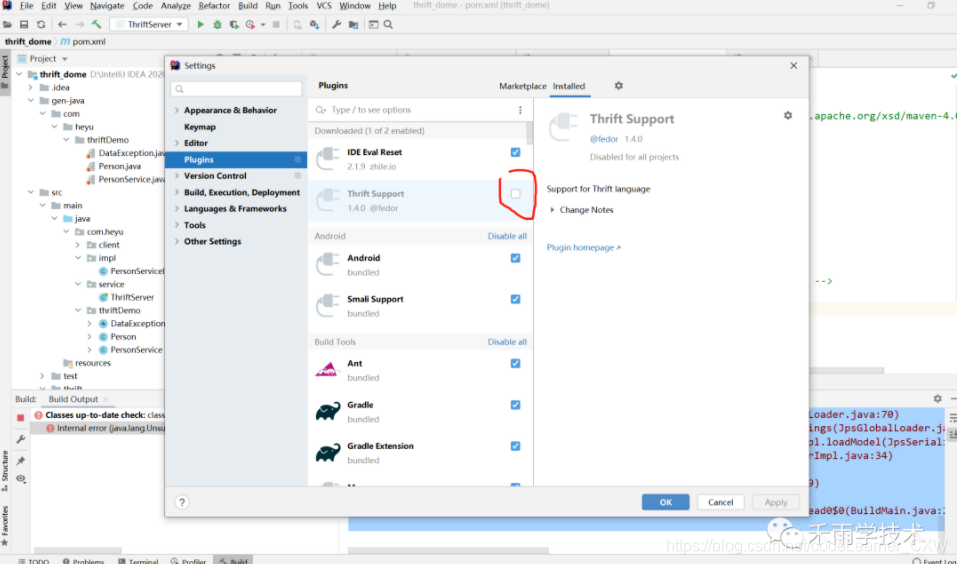
Task: Click the Apply button
Action: [x=776, y=502]
